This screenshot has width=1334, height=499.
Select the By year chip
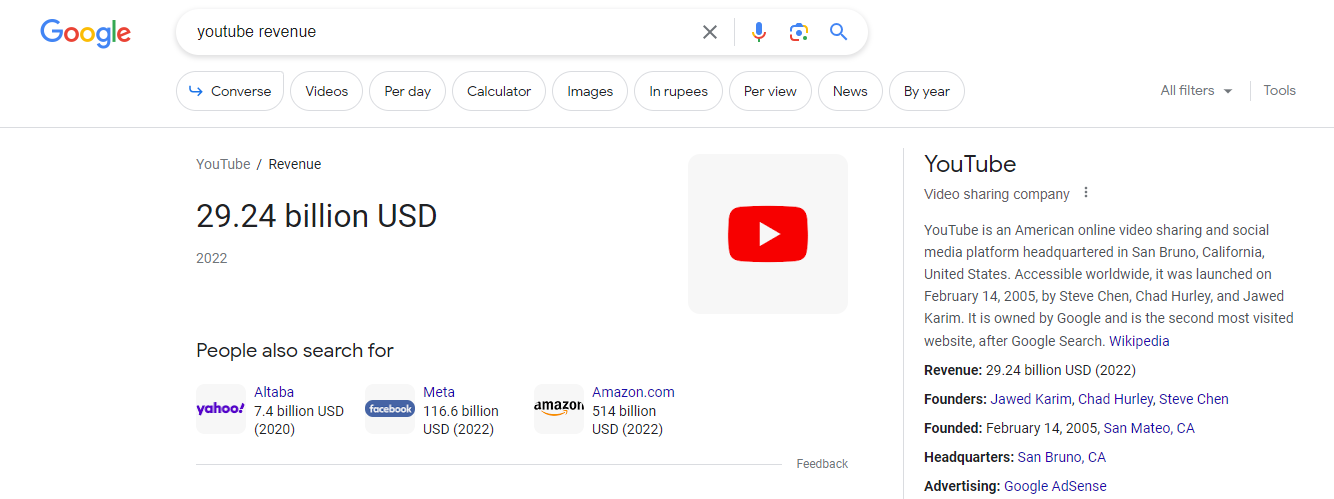tap(927, 91)
